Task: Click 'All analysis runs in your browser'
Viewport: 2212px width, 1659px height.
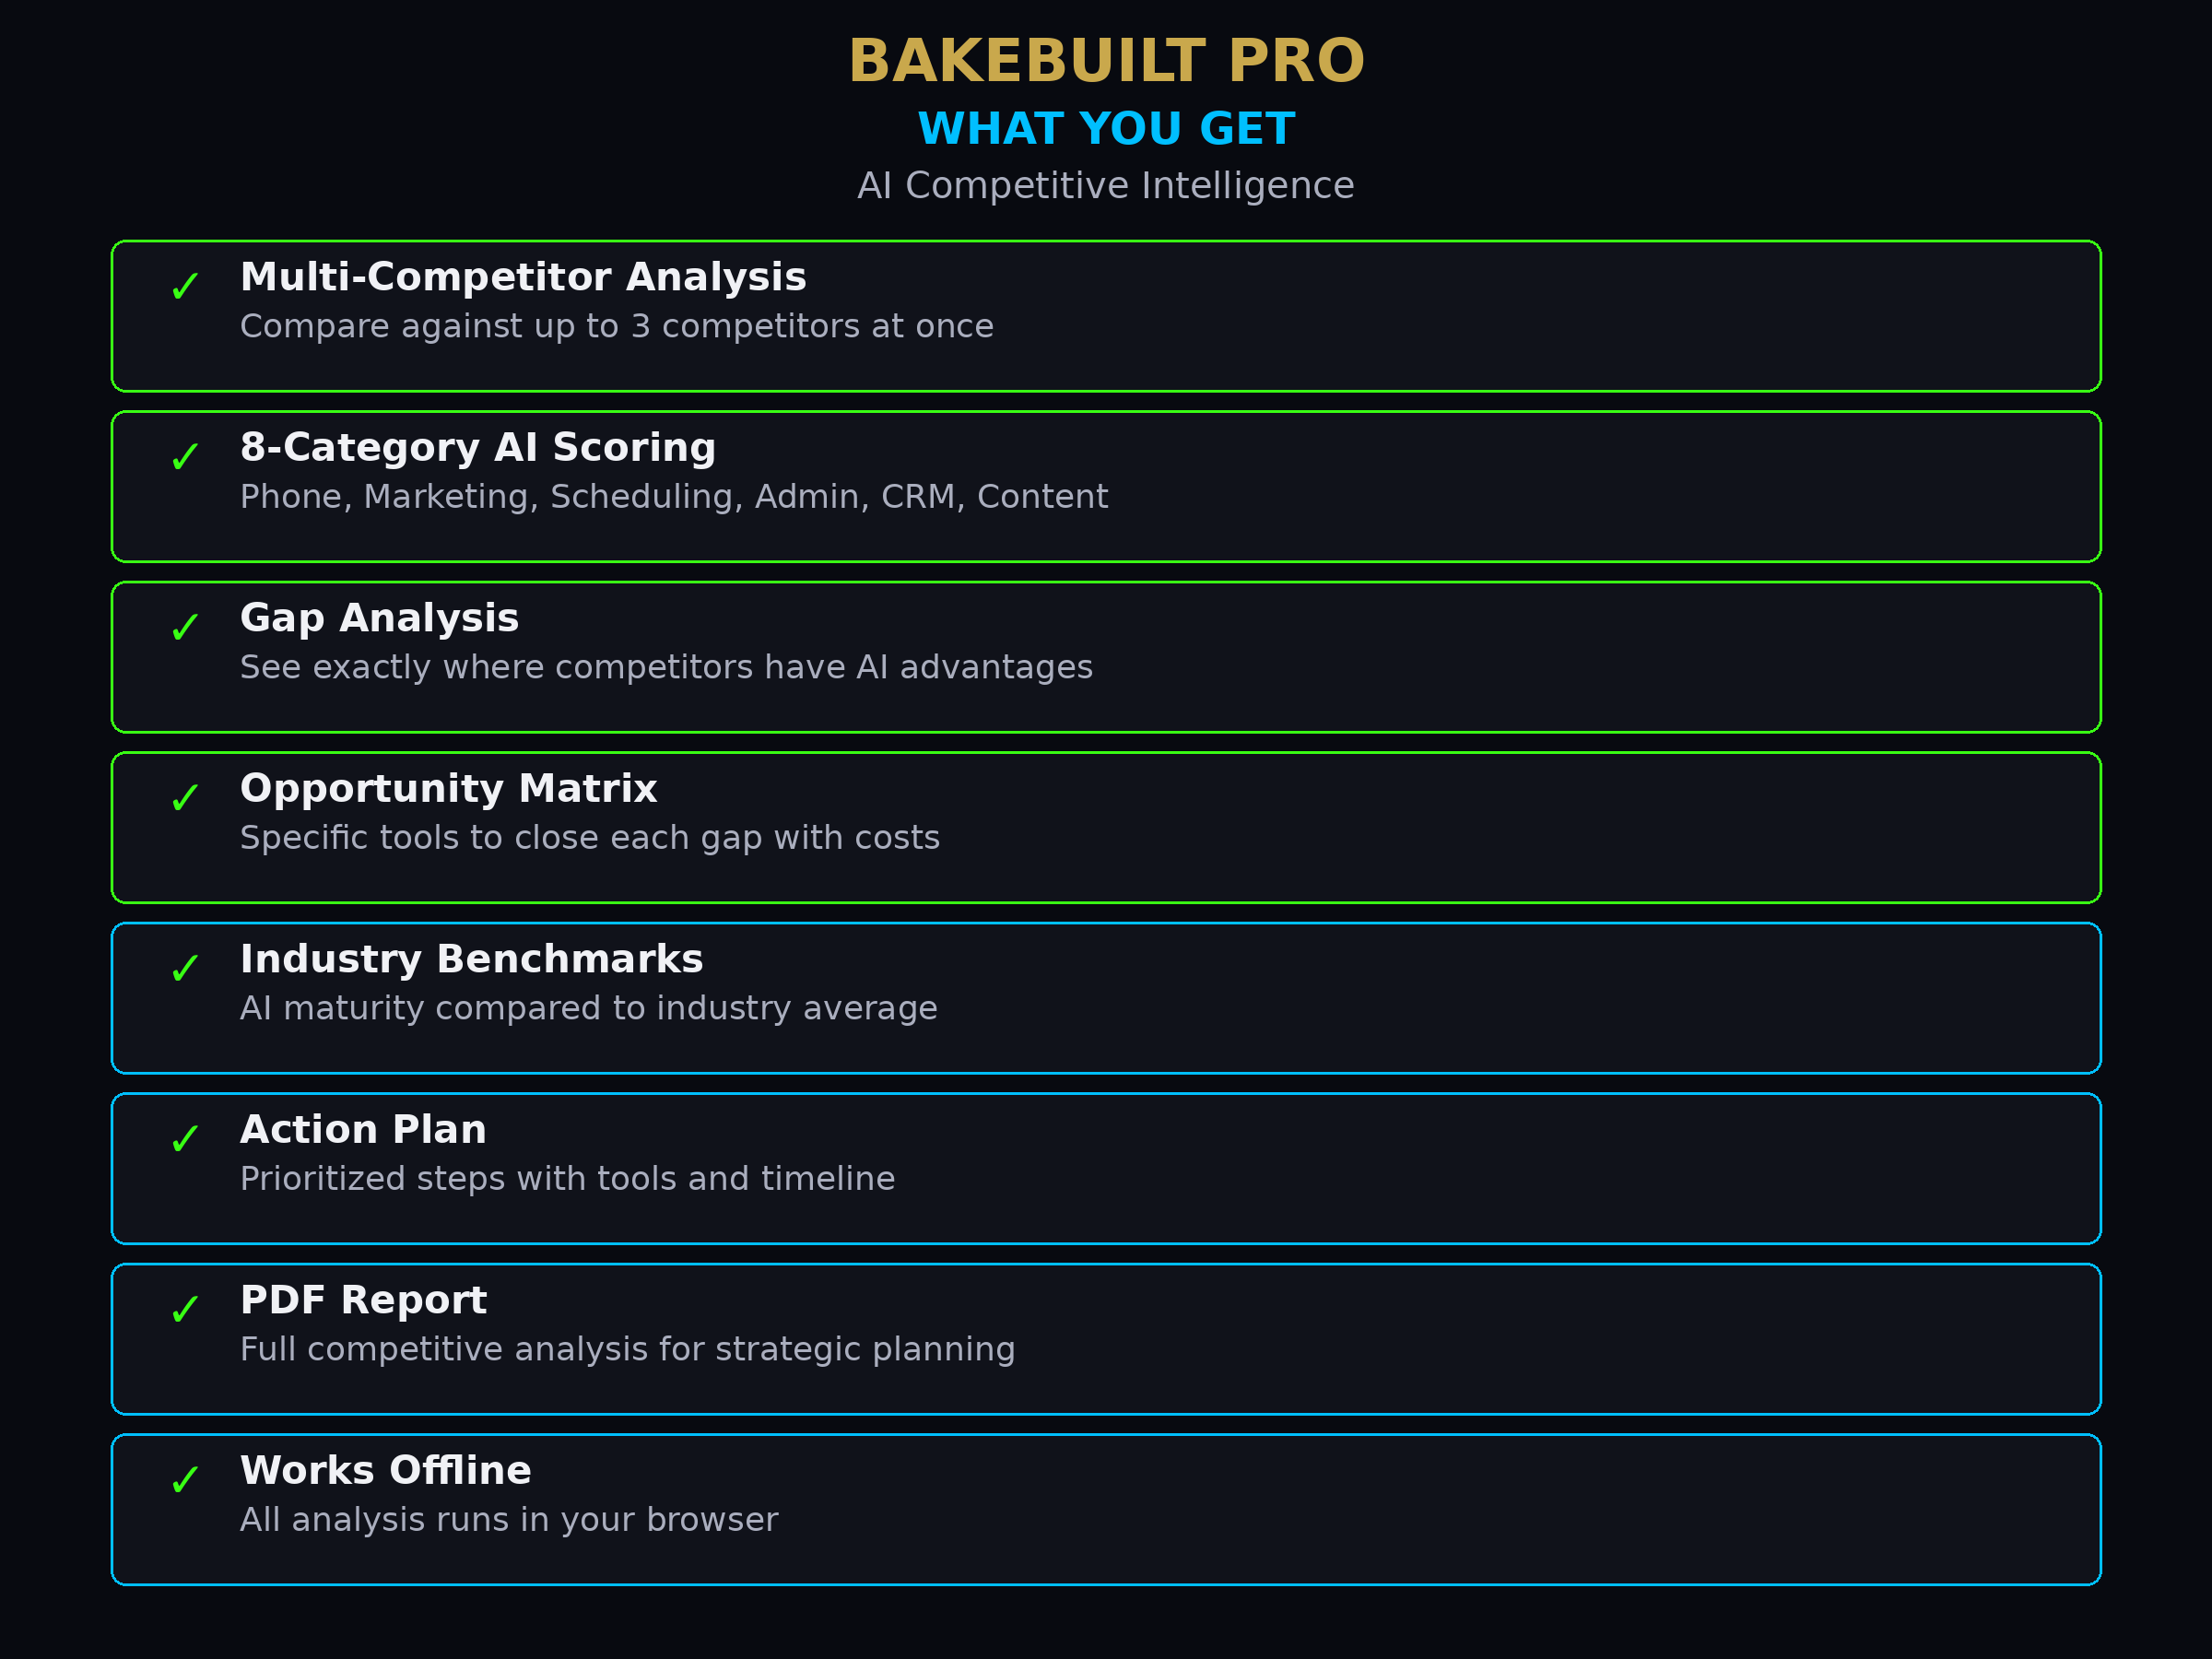Action: pos(509,1520)
